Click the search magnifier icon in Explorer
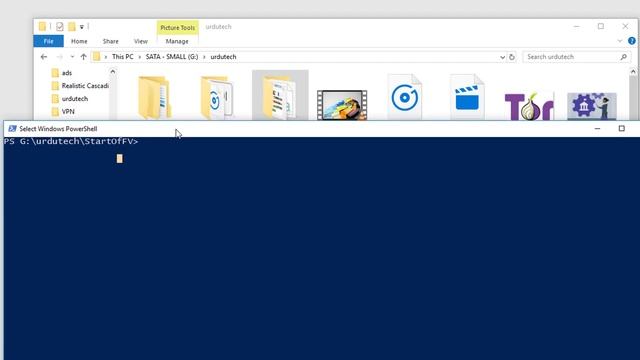Screen dimensions: 640x360 tap(623, 57)
